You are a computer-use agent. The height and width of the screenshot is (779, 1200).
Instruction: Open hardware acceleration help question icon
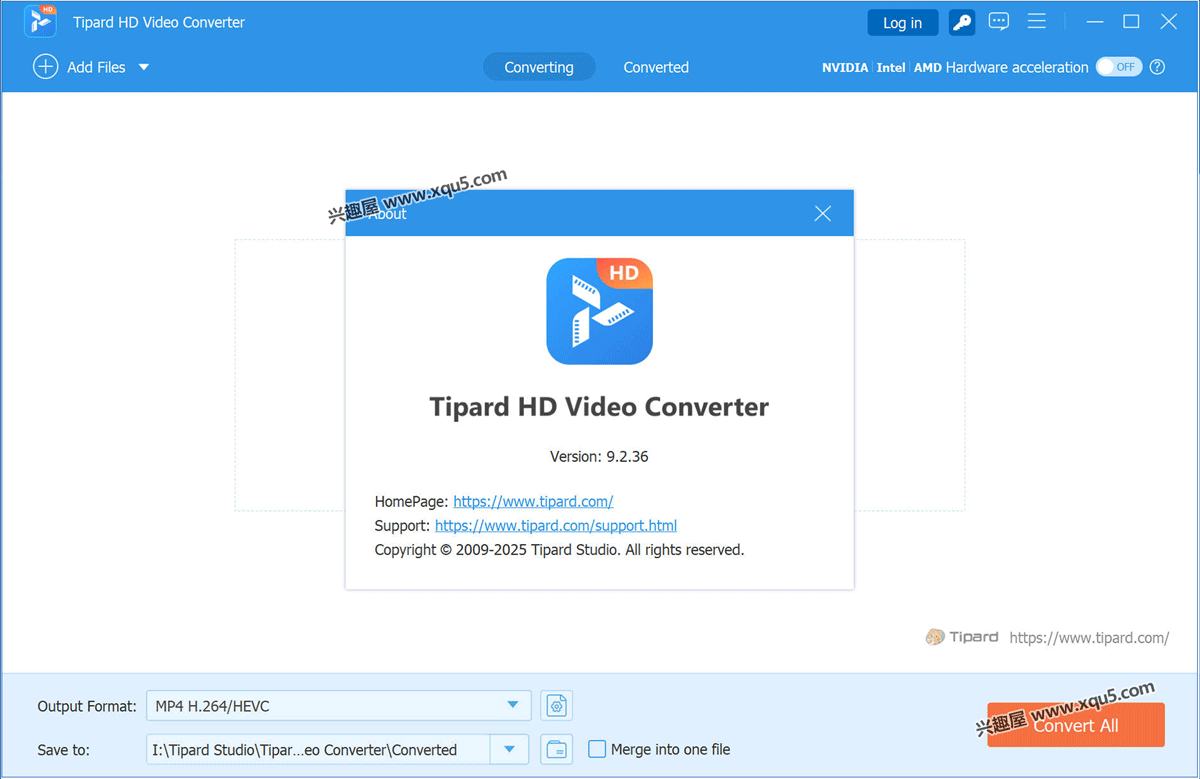coord(1157,67)
